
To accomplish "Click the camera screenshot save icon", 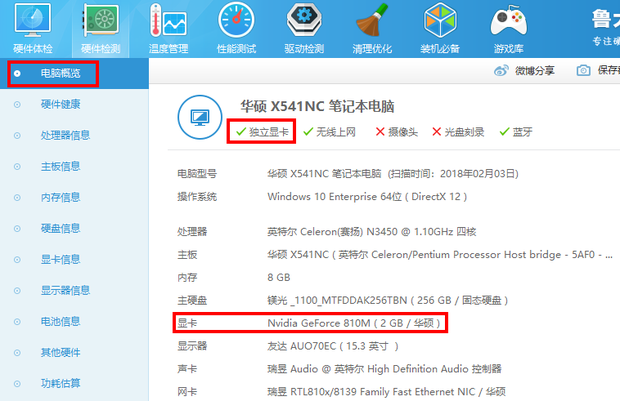I will tap(584, 71).
